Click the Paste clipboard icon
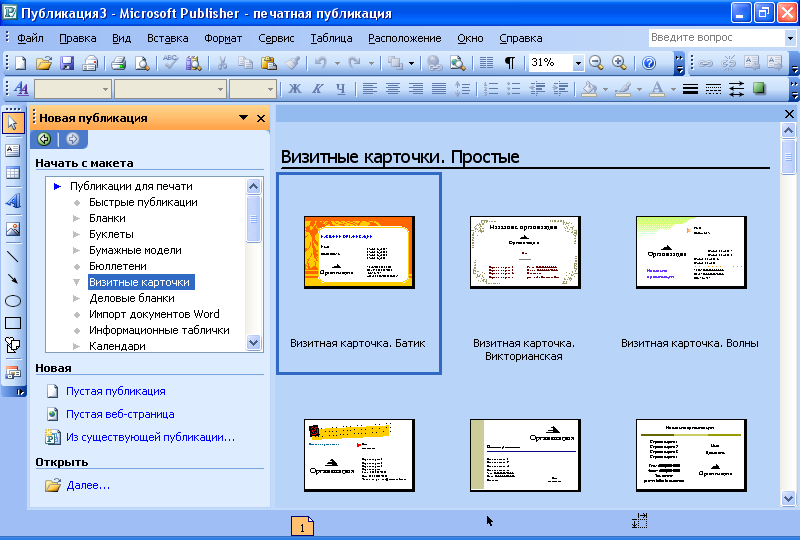Screen dimensions: 800x540 pyautogui.click(x=268, y=63)
